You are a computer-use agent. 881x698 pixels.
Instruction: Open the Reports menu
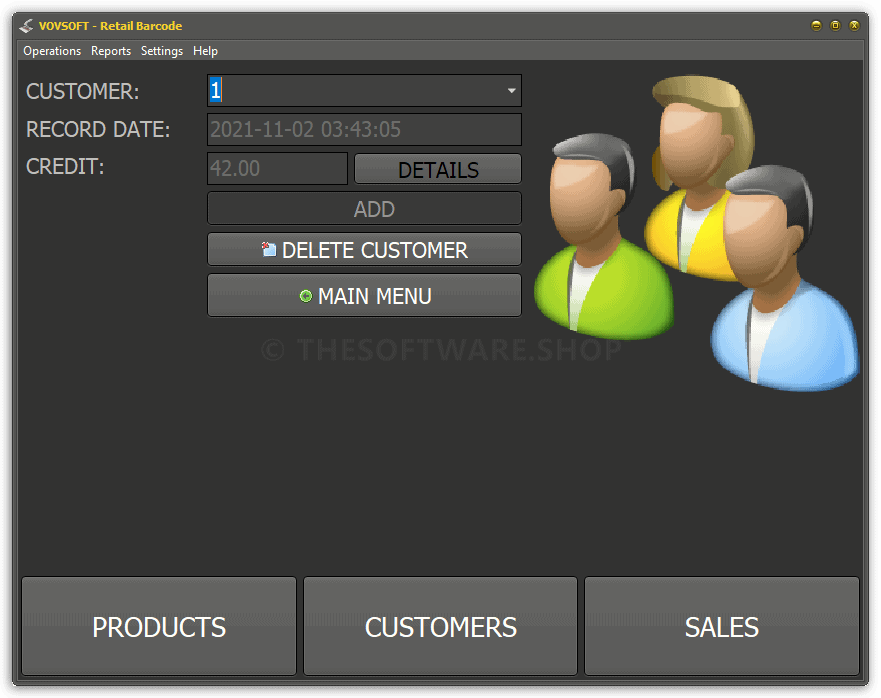[111, 51]
